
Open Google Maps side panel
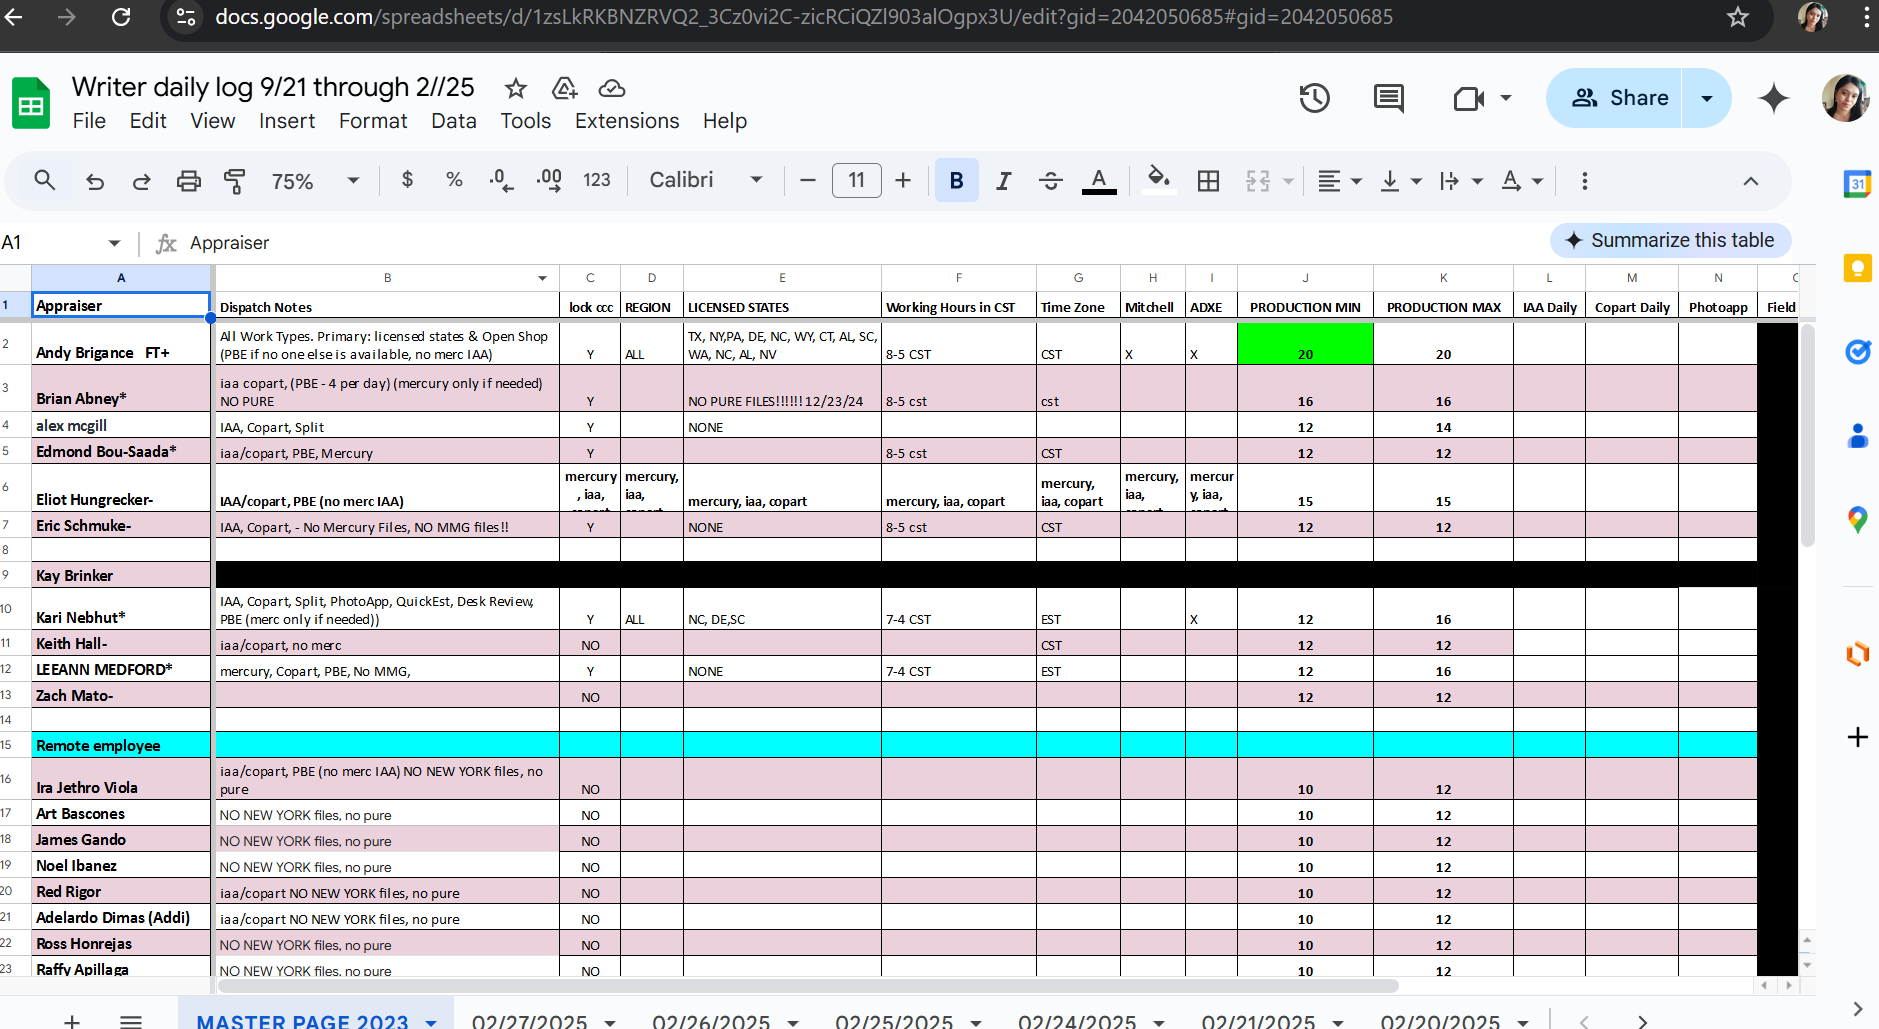pyautogui.click(x=1858, y=520)
